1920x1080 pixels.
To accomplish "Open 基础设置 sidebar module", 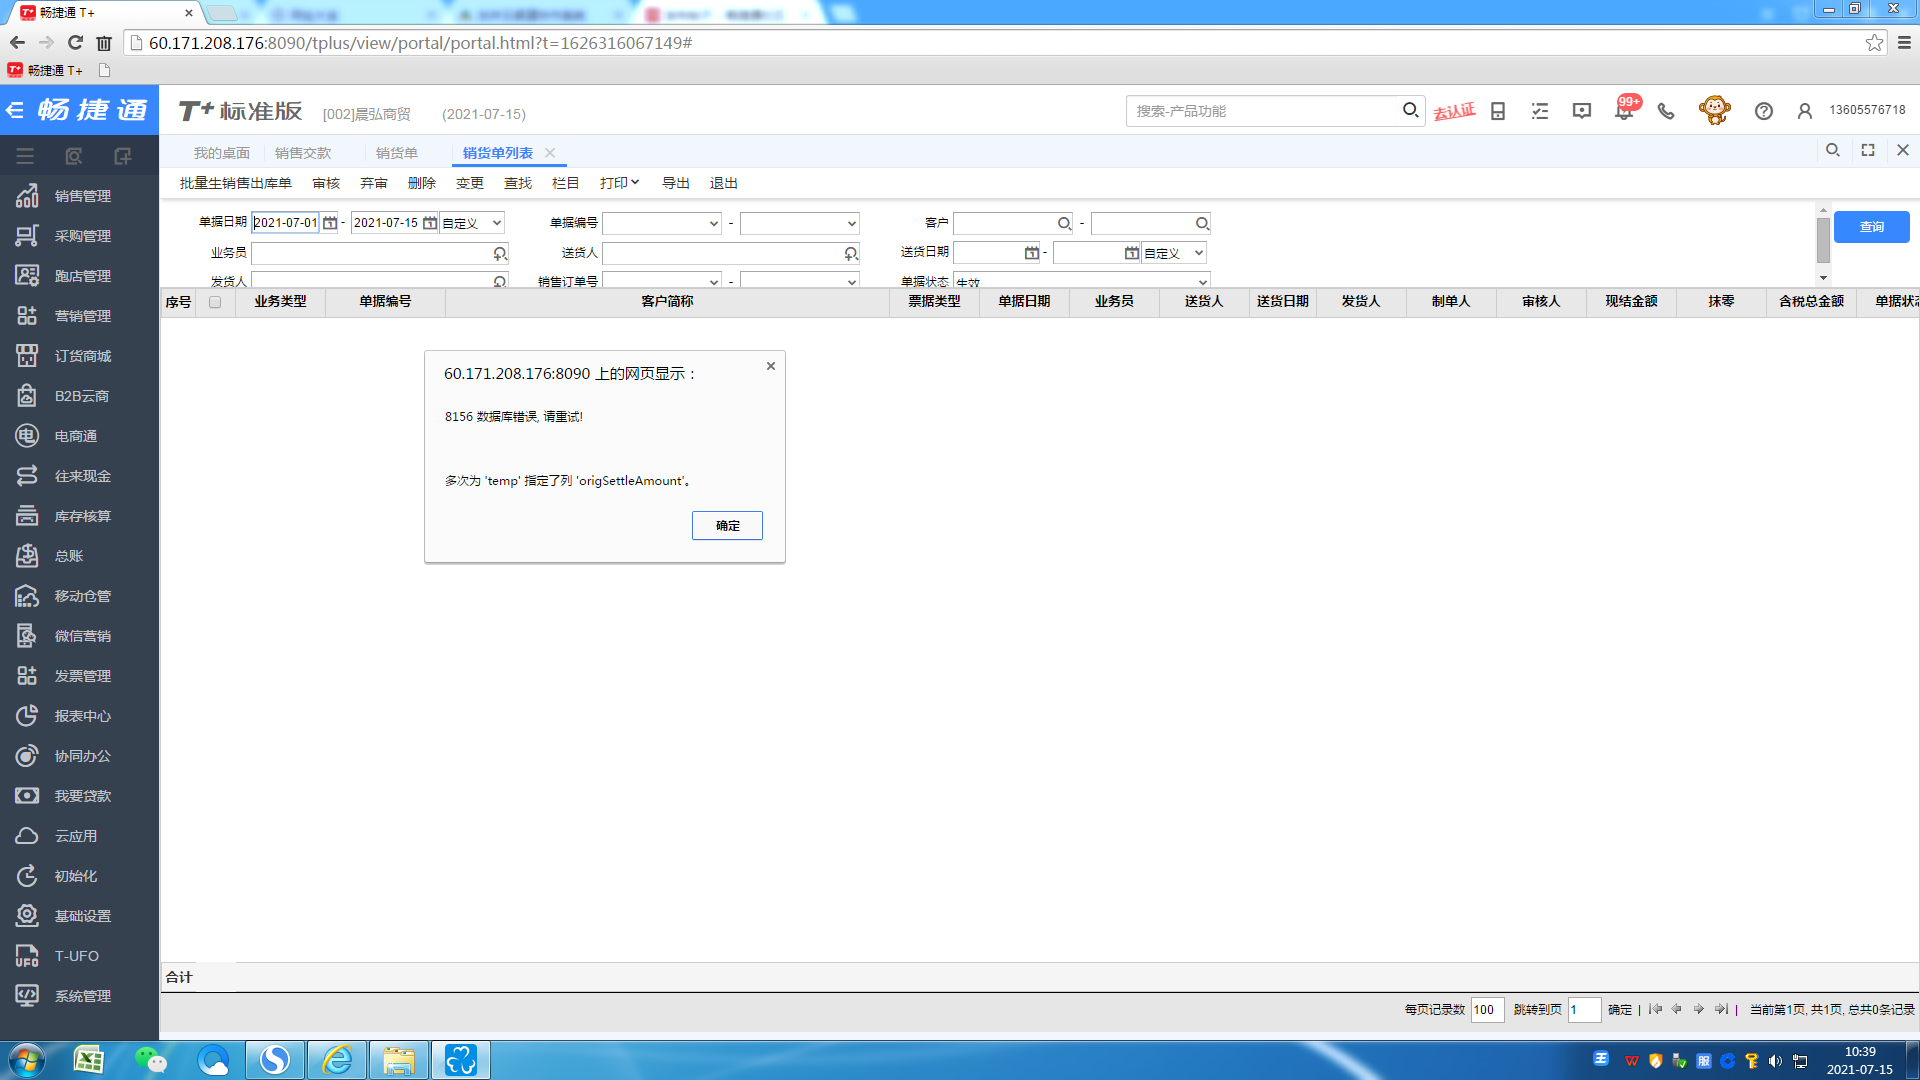I will [80, 916].
